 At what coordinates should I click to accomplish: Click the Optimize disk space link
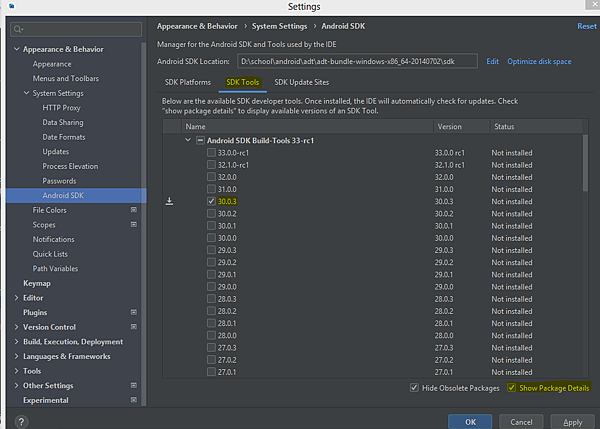[x=539, y=61]
